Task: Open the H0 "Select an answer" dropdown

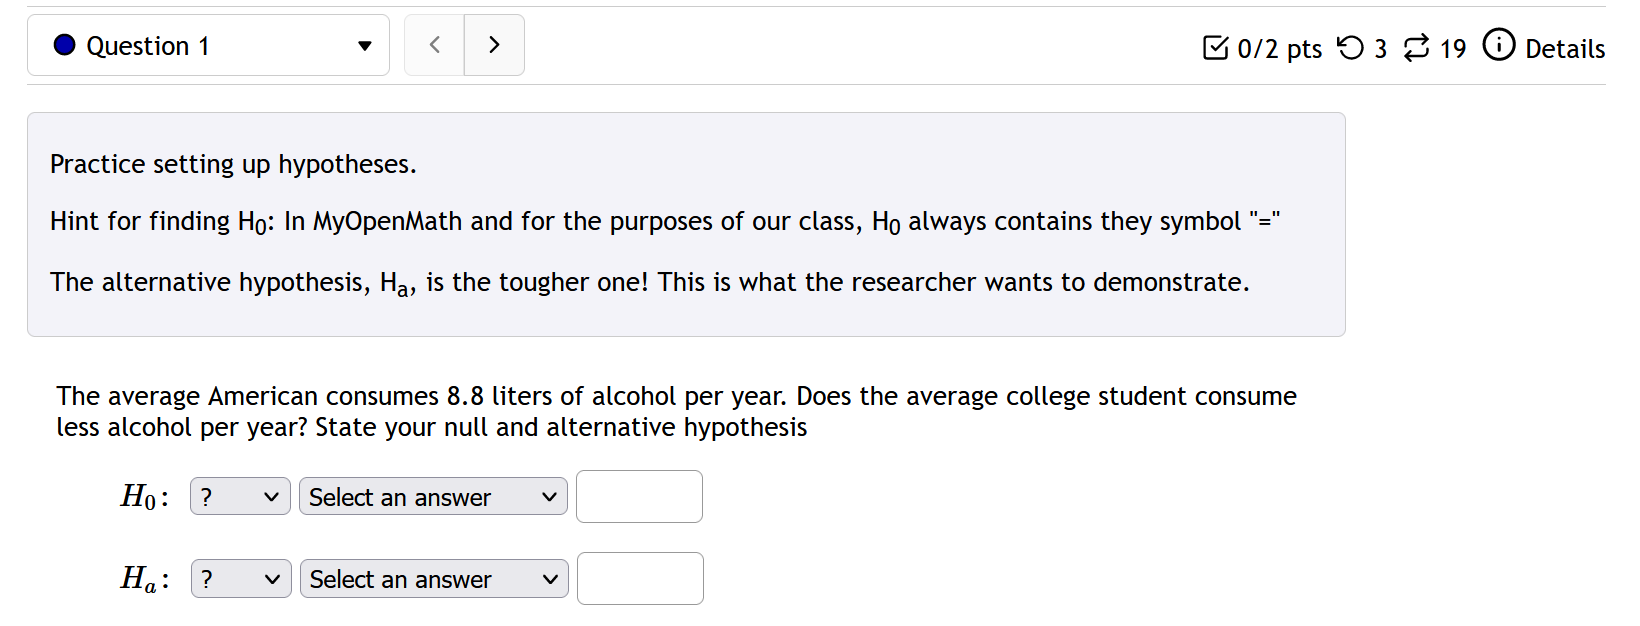Action: [432, 496]
